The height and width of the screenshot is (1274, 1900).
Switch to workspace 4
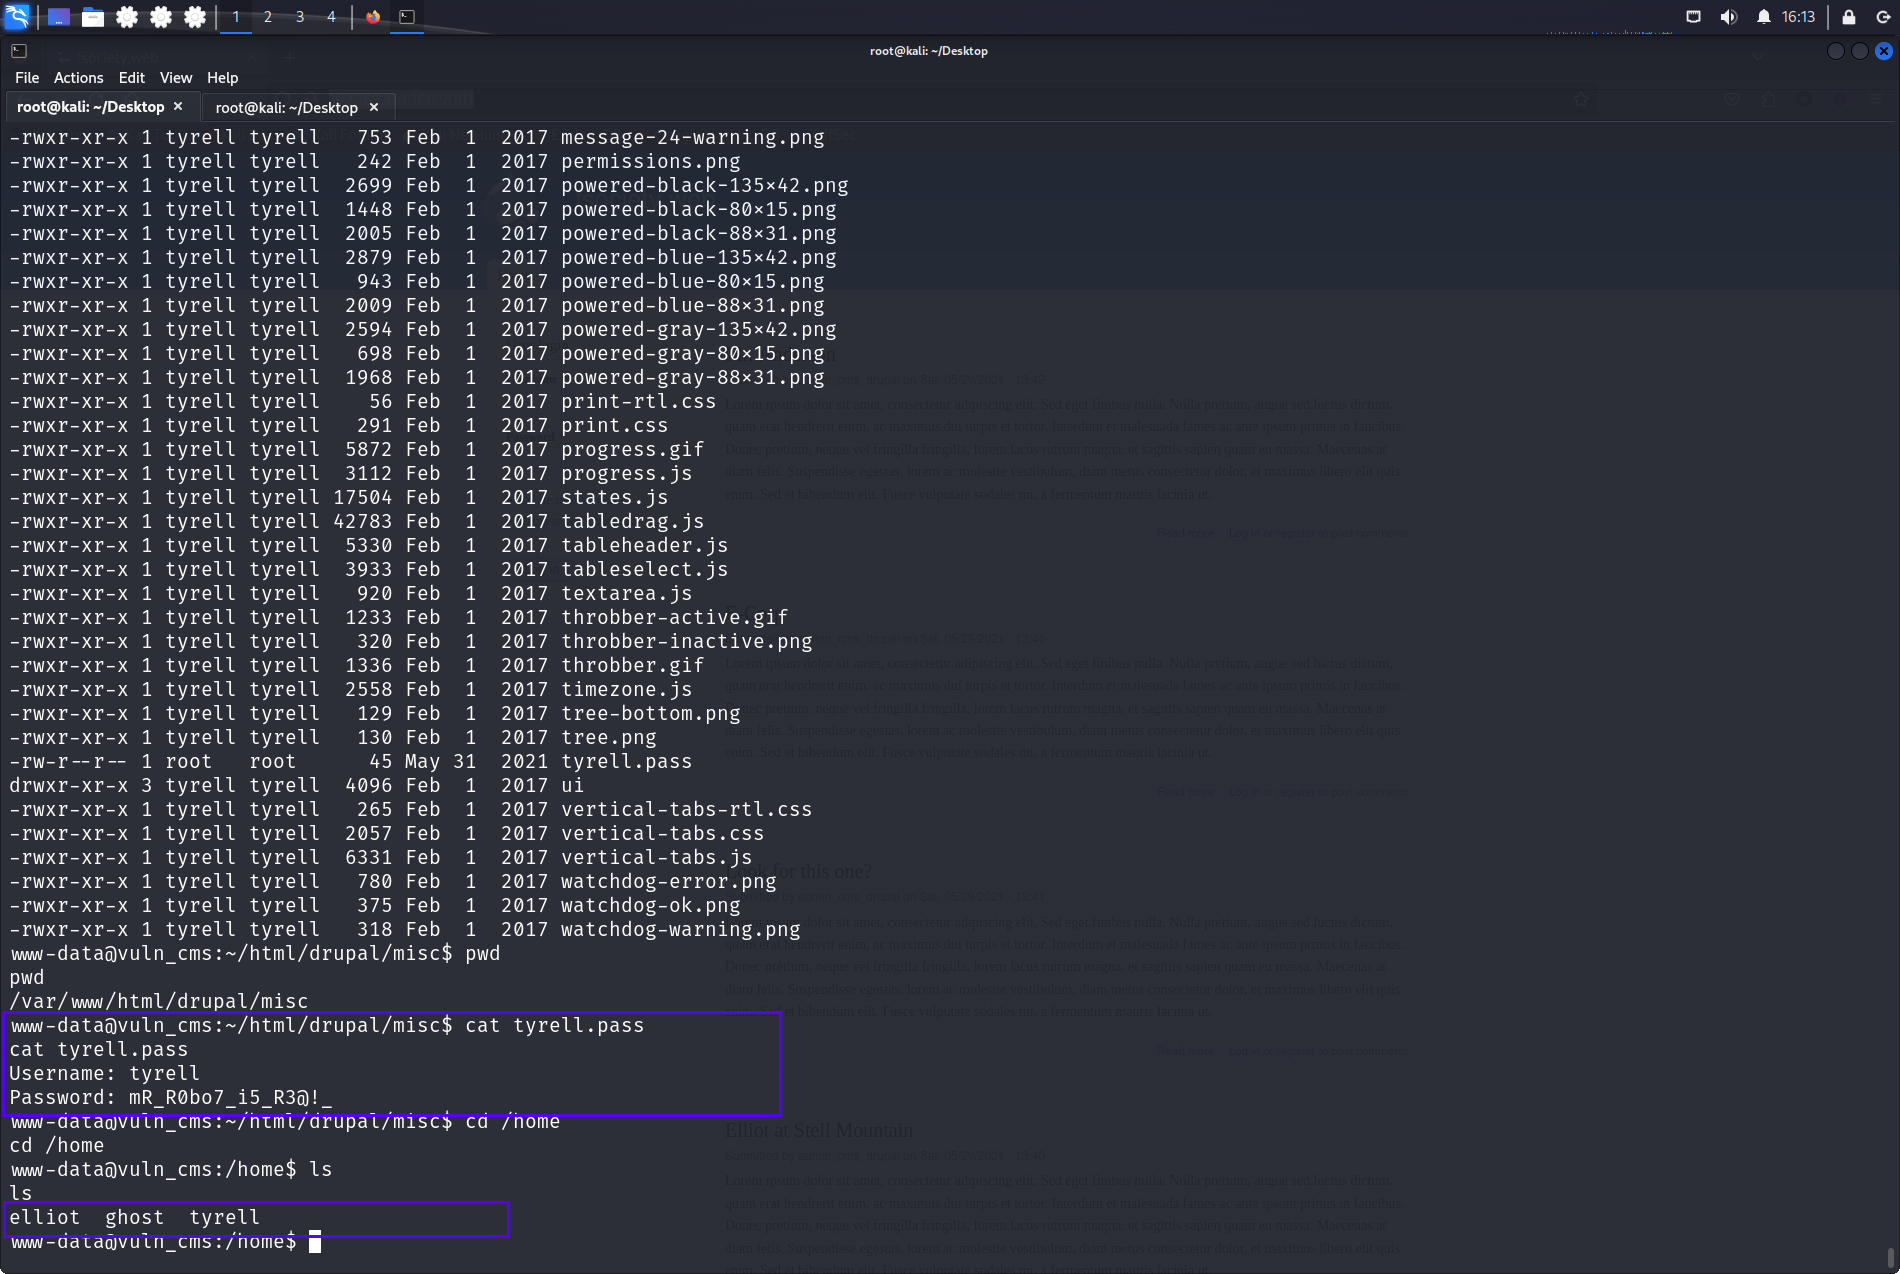[331, 17]
